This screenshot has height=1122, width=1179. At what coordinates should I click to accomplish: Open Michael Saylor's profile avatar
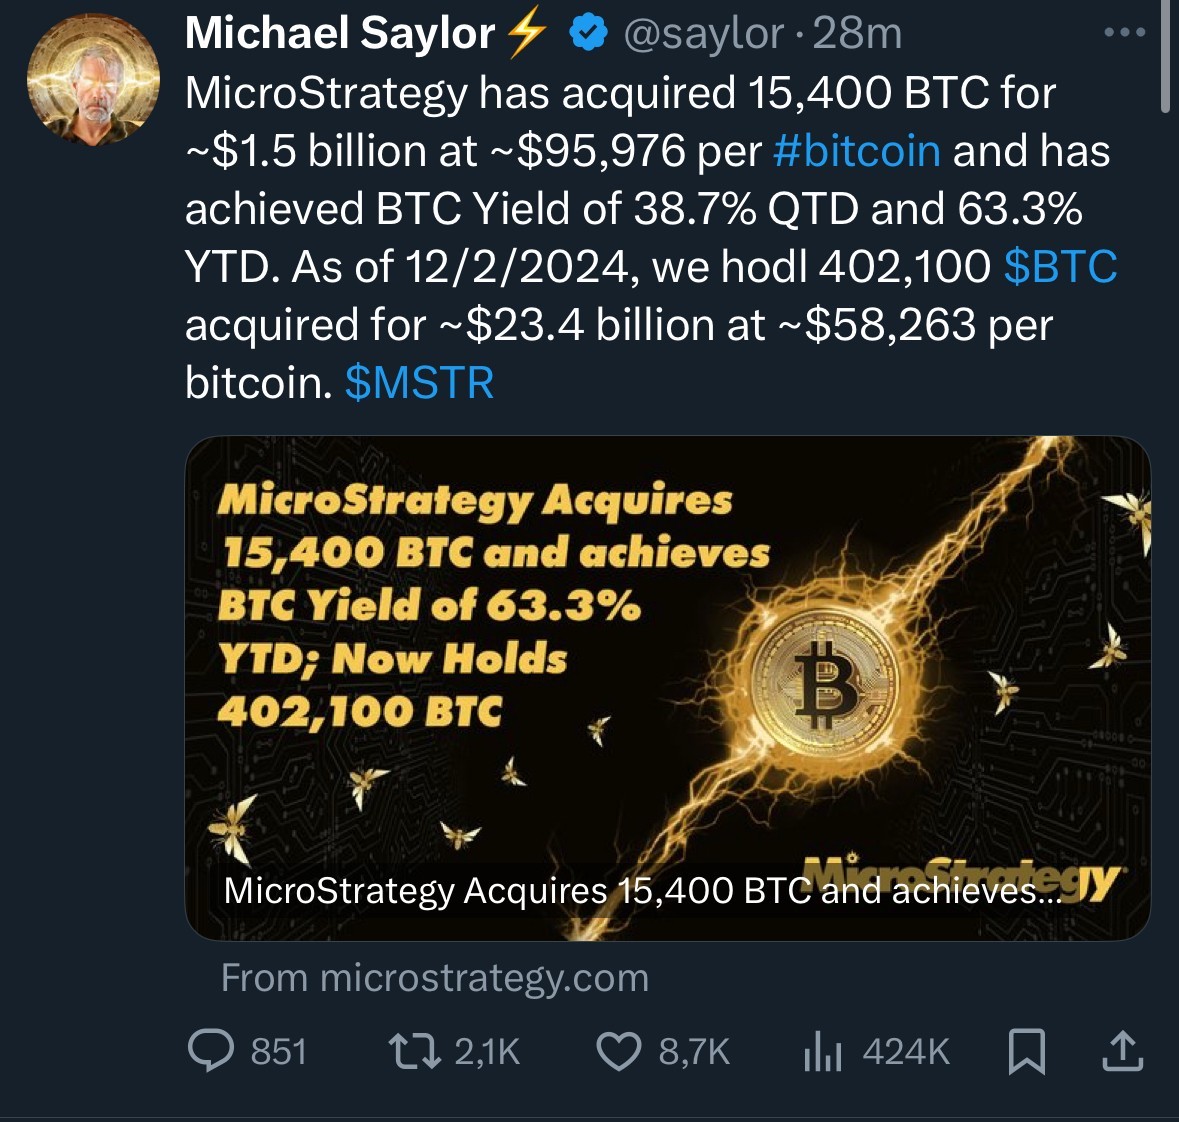point(93,80)
